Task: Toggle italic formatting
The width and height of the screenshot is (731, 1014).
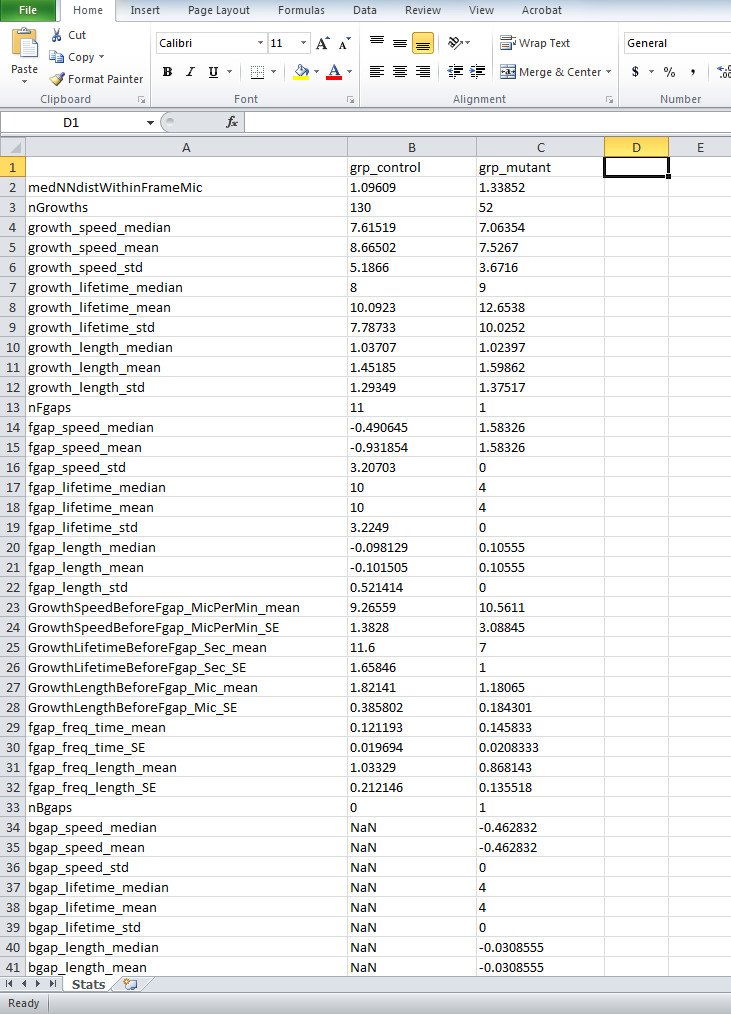Action: [x=190, y=72]
